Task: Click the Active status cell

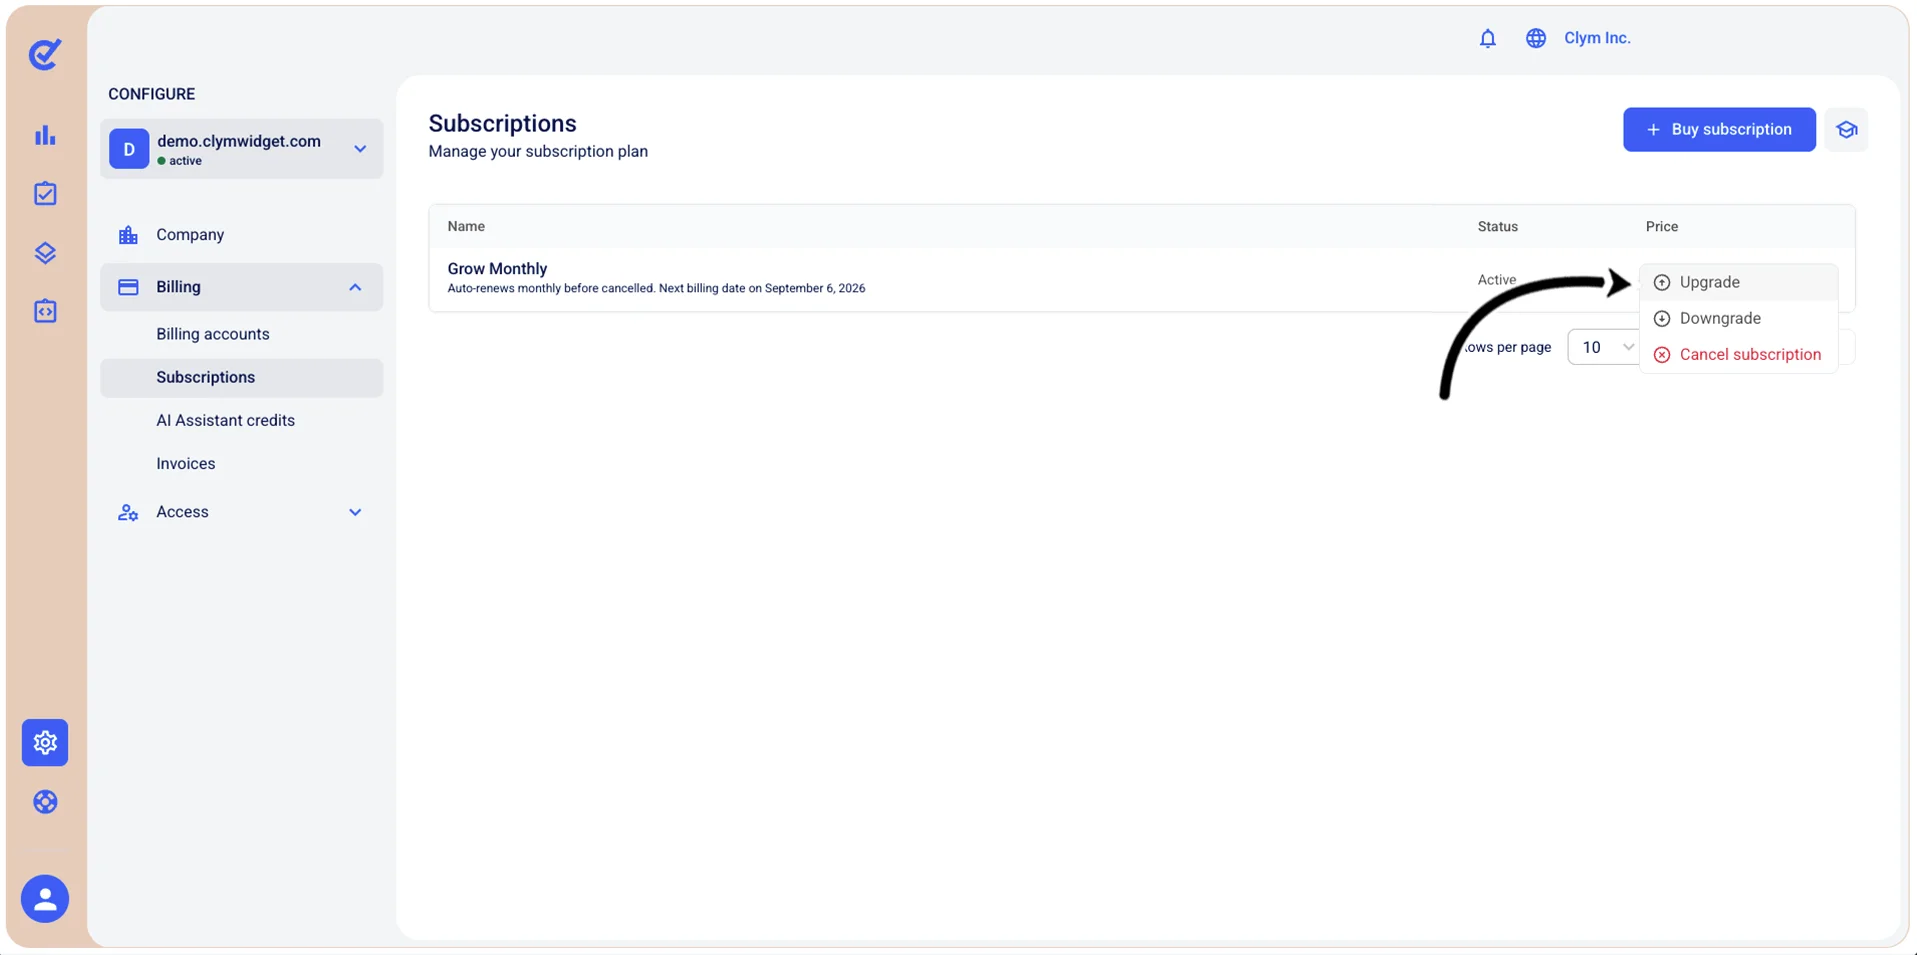Action: coord(1496,280)
